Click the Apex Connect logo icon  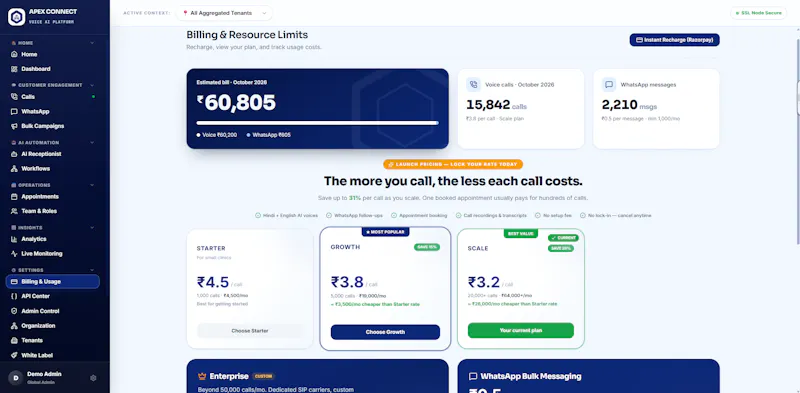(16, 17)
